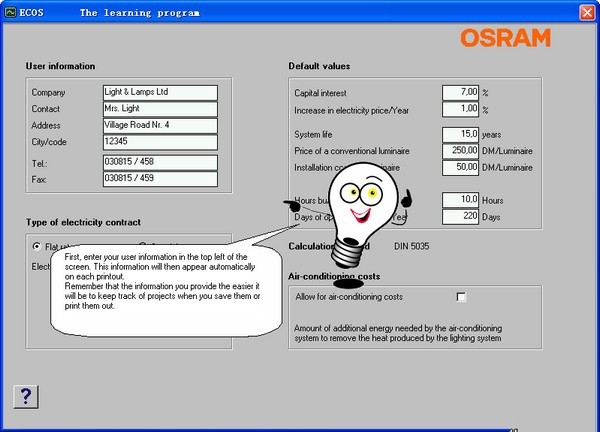Screen dimensions: 600x432
Task: Click the speech bubble help text
Action: [162, 281]
